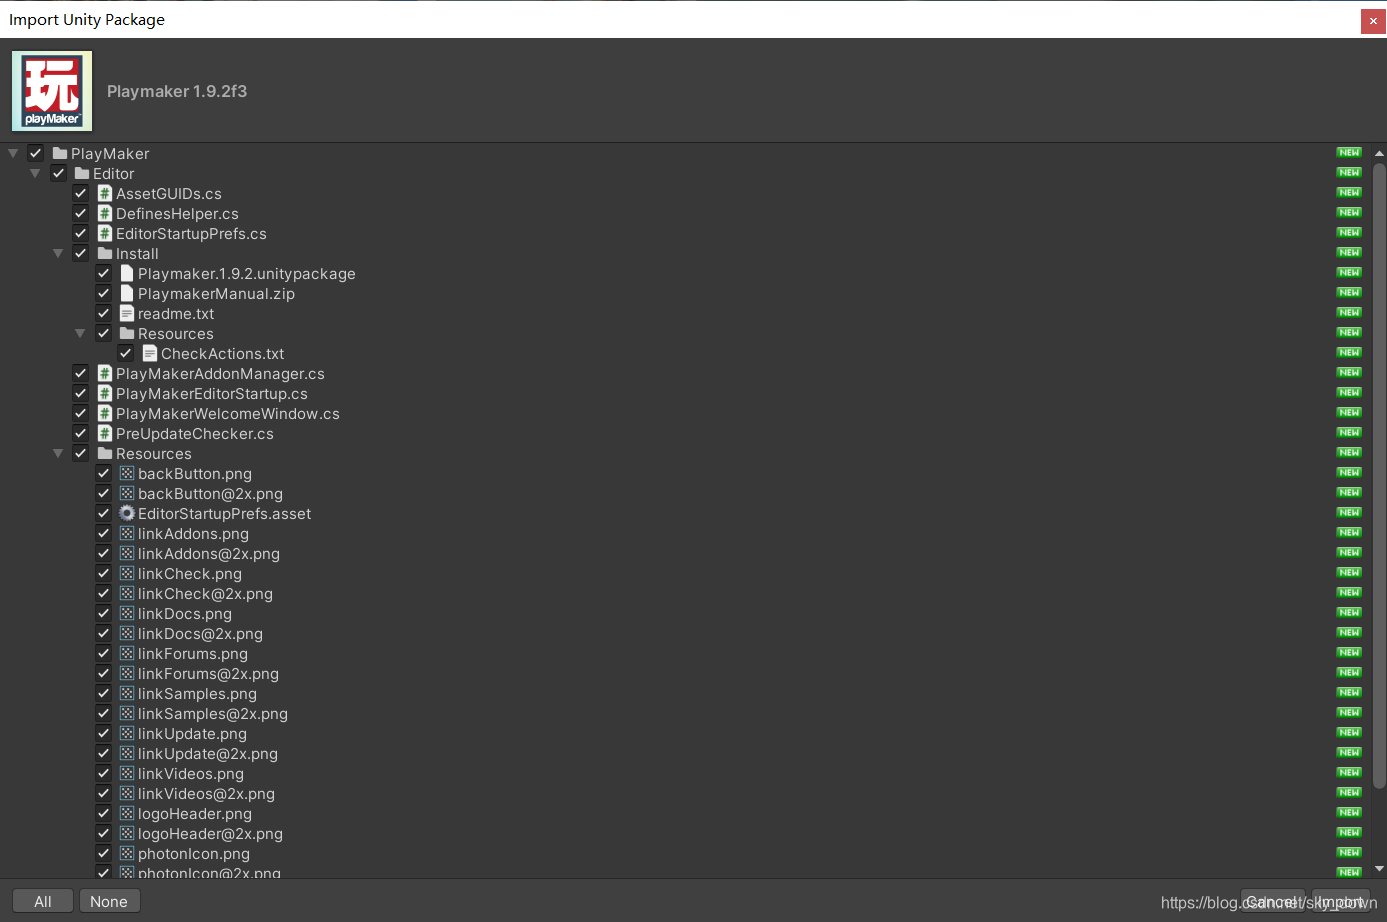The height and width of the screenshot is (922, 1387).
Task: Collapse the PlayMaker root folder arrow
Action: [13, 153]
